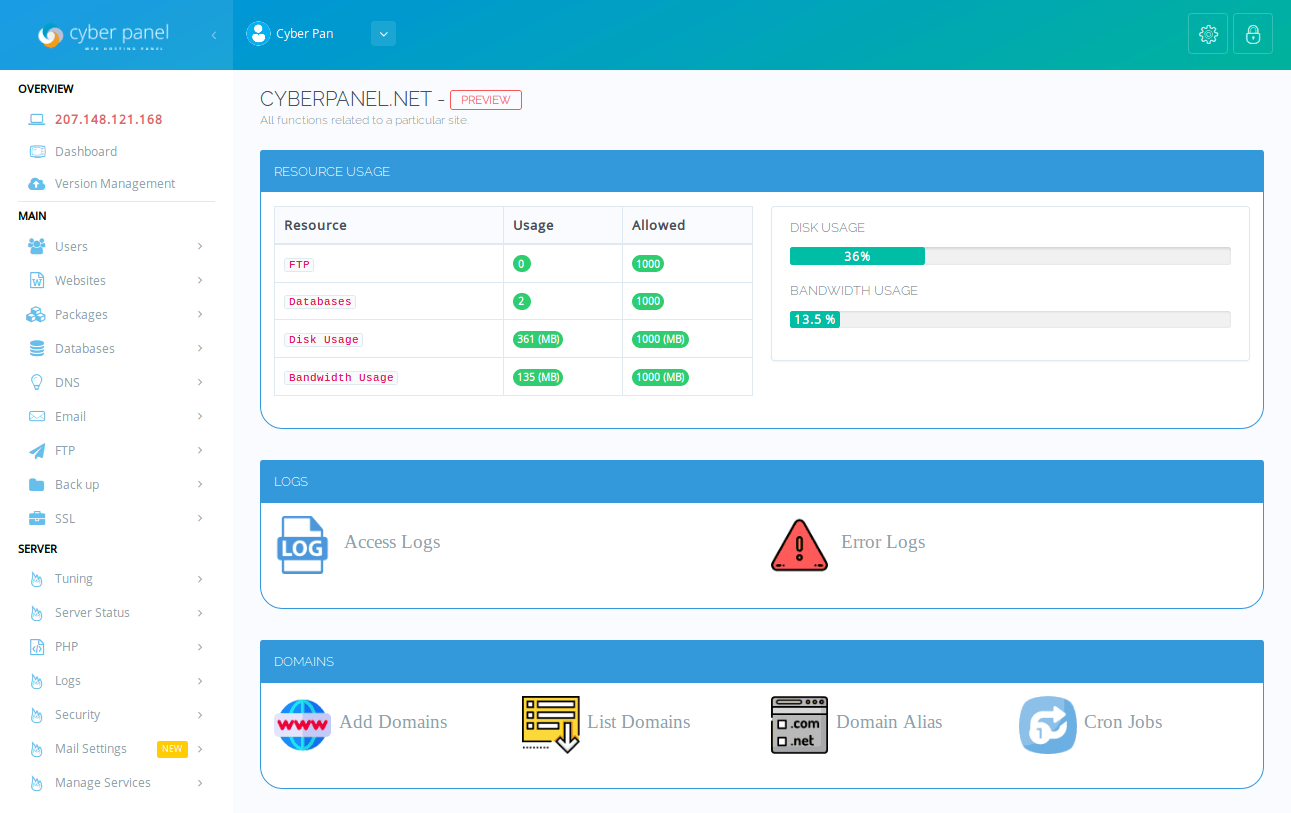Expand the Websites chevron
Viewport: 1291px width, 813px height.
(x=200, y=280)
